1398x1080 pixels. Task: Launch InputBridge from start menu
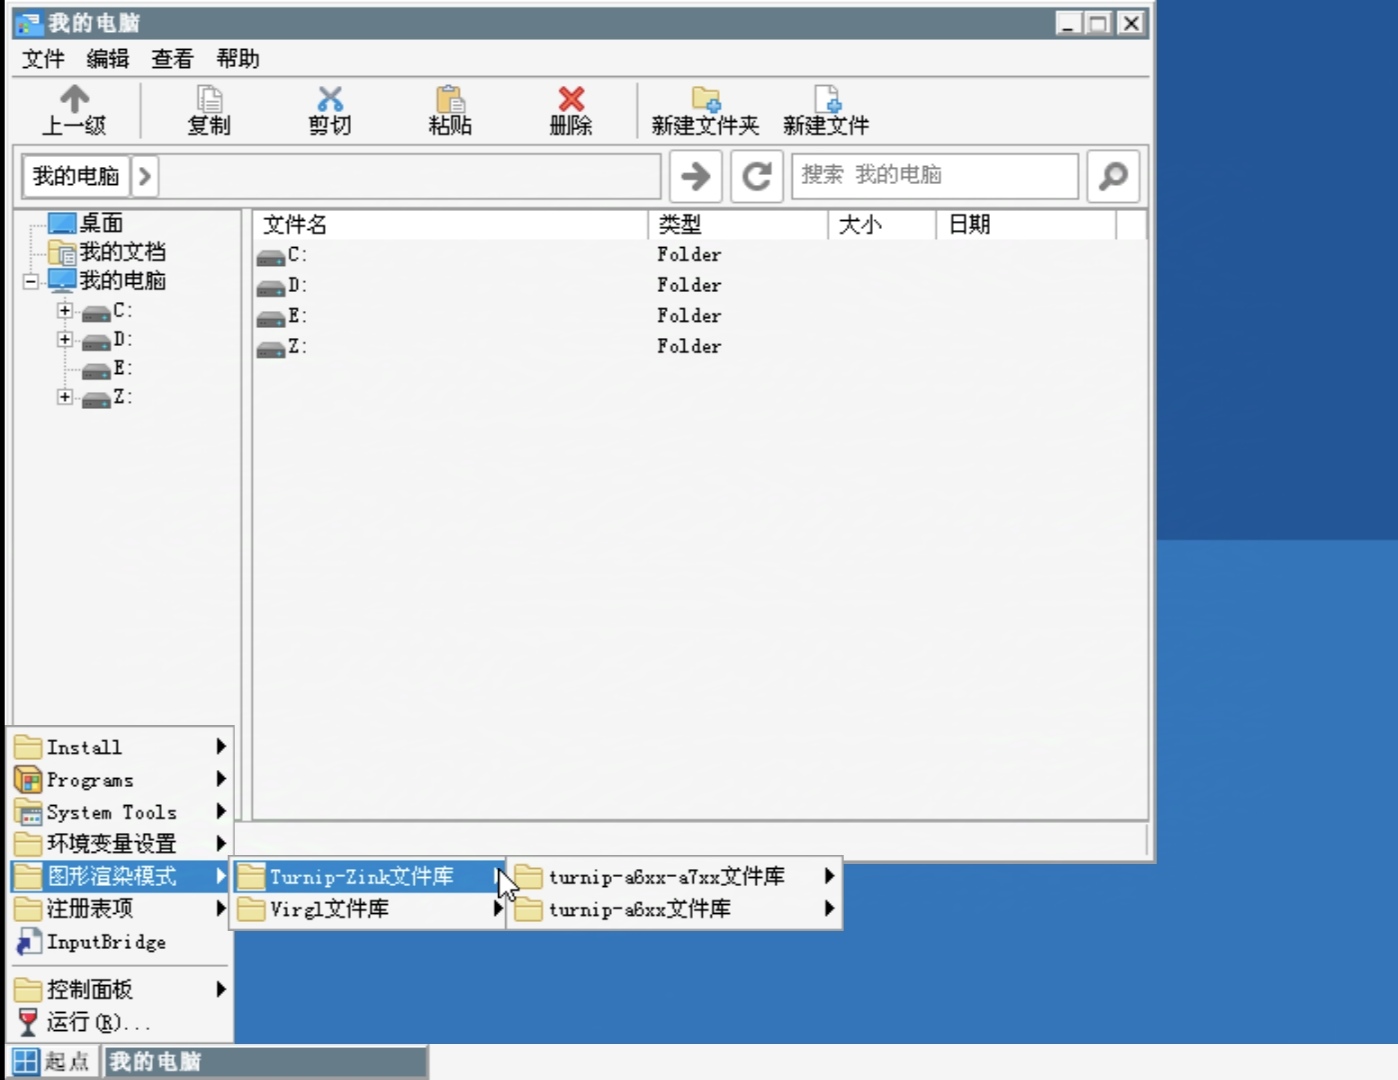coord(121,942)
